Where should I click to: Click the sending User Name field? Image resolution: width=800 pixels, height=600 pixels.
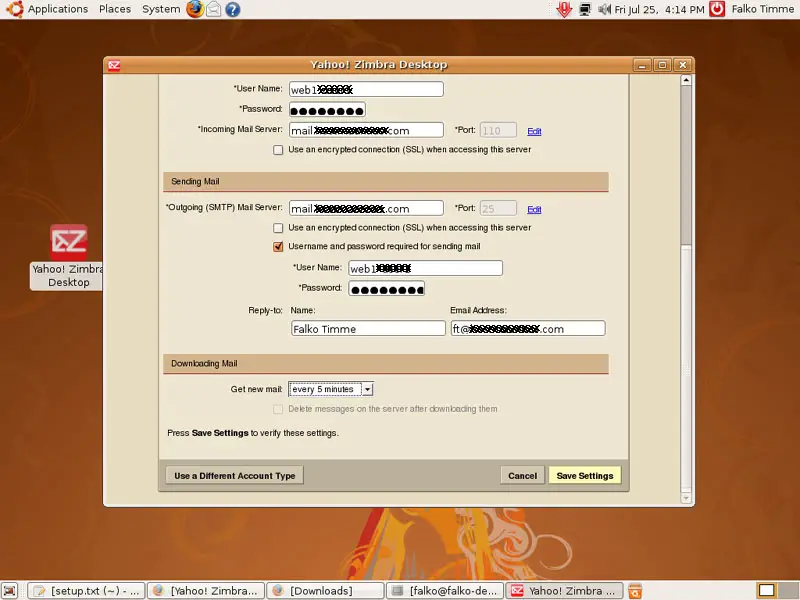[426, 268]
